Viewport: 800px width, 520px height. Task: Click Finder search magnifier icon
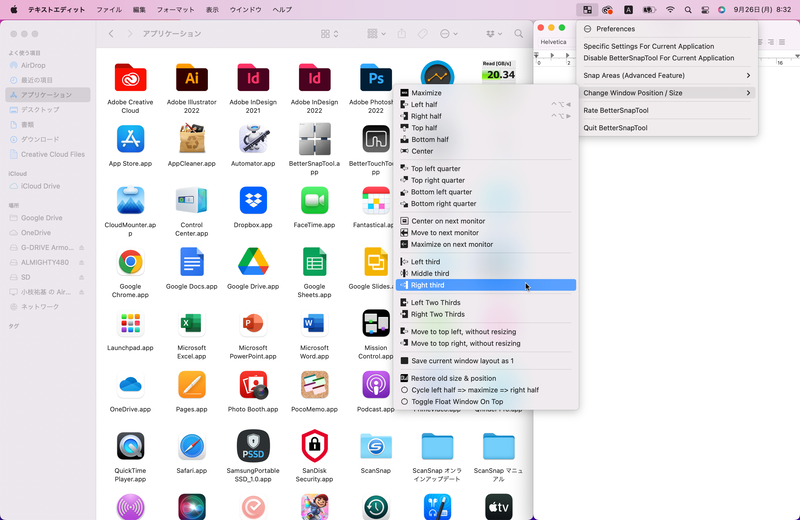click(x=518, y=34)
